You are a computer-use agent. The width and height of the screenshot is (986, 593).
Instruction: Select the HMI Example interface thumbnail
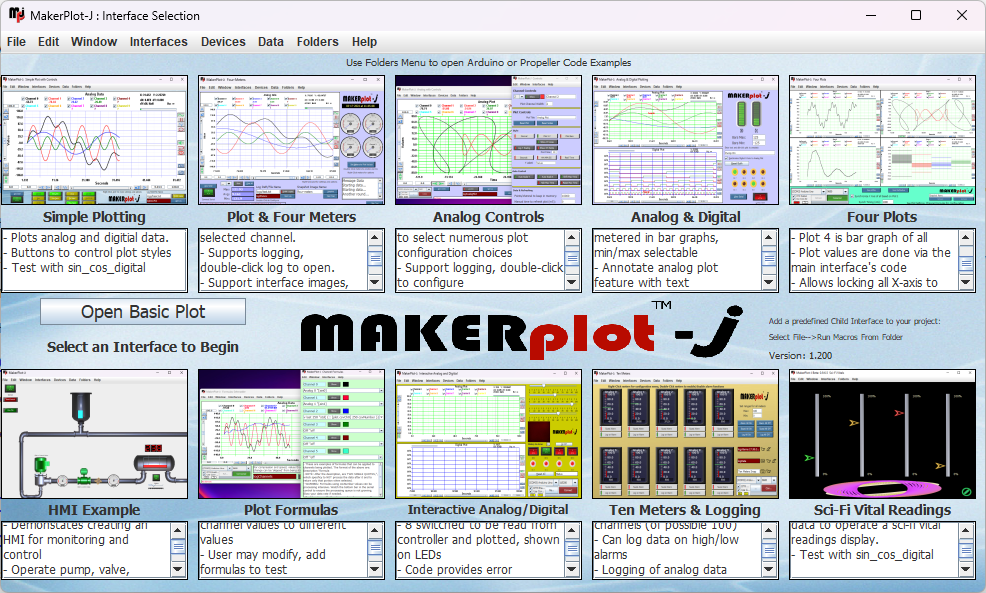pos(94,434)
